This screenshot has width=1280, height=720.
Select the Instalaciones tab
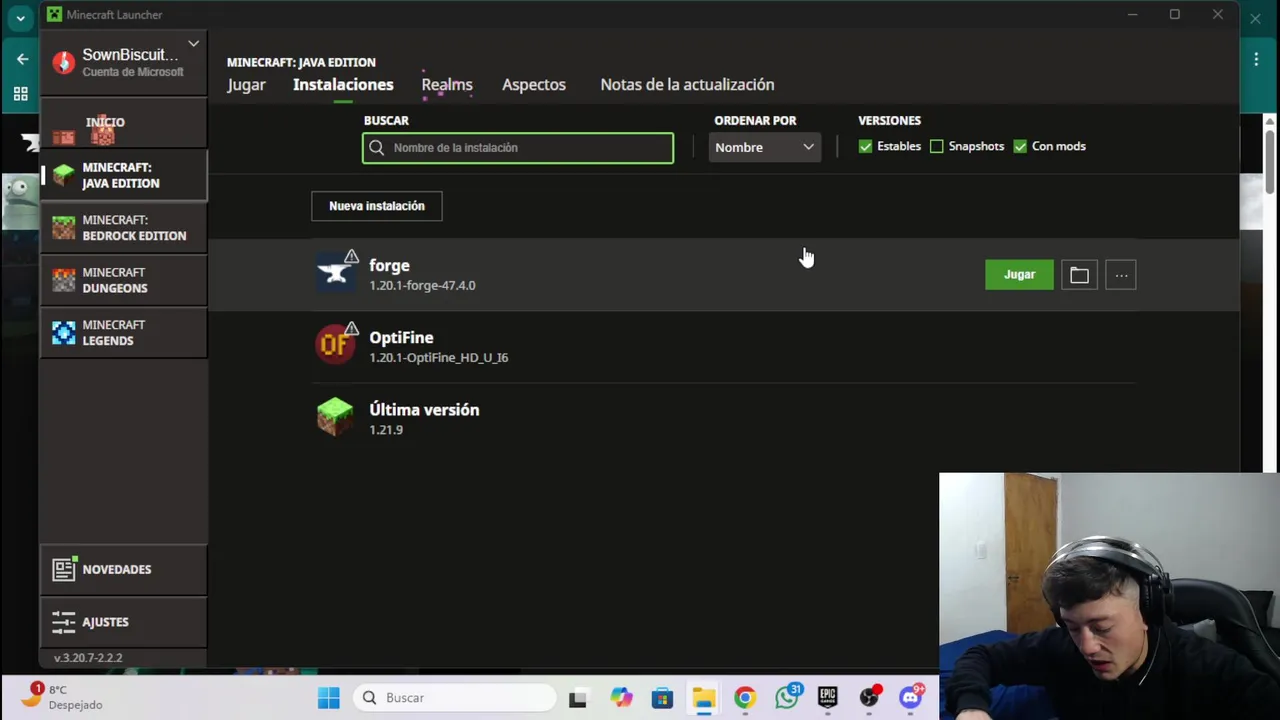343,85
